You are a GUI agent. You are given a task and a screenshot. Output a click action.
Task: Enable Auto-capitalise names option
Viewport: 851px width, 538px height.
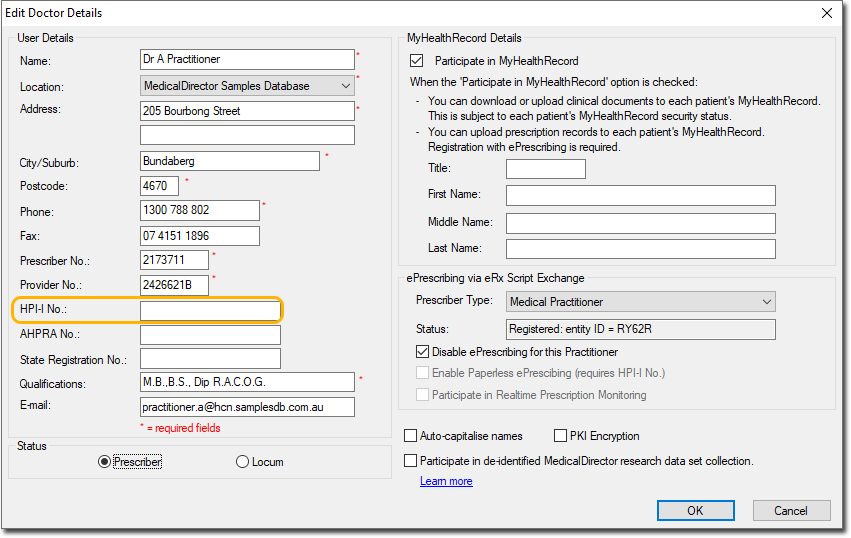pyautogui.click(x=411, y=436)
